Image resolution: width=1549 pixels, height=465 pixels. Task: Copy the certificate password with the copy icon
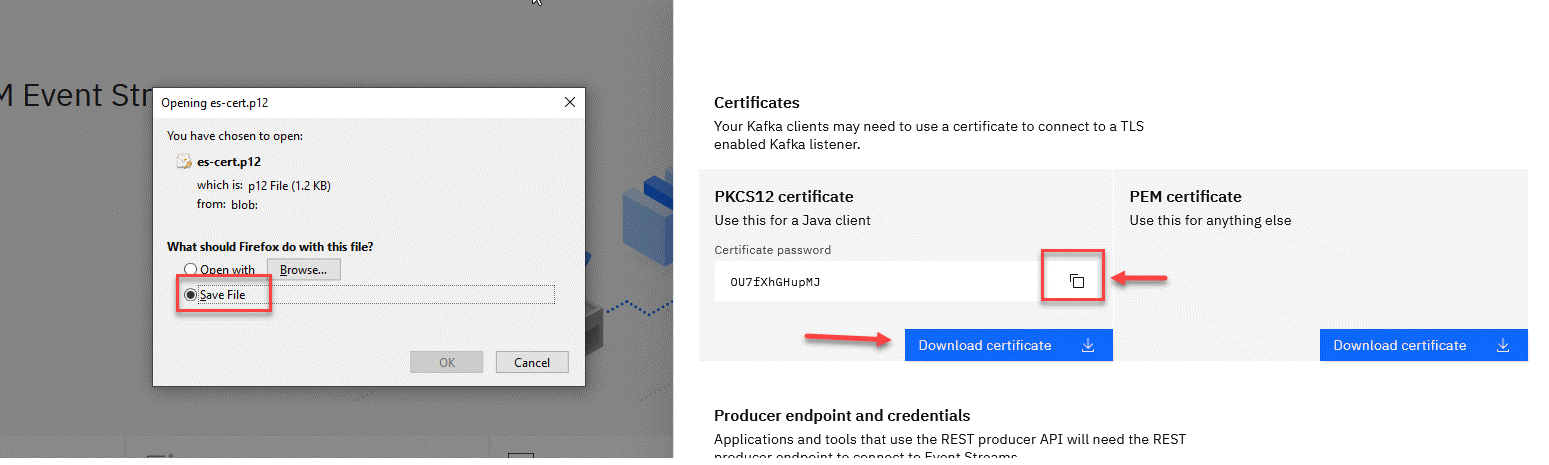[x=1076, y=281]
